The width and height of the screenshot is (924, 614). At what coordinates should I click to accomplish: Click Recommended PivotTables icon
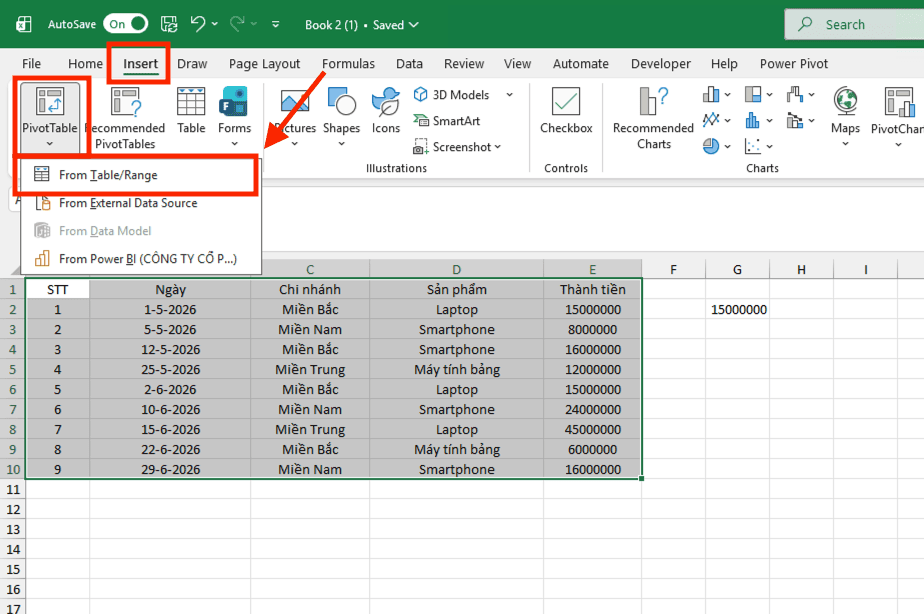coord(126,101)
